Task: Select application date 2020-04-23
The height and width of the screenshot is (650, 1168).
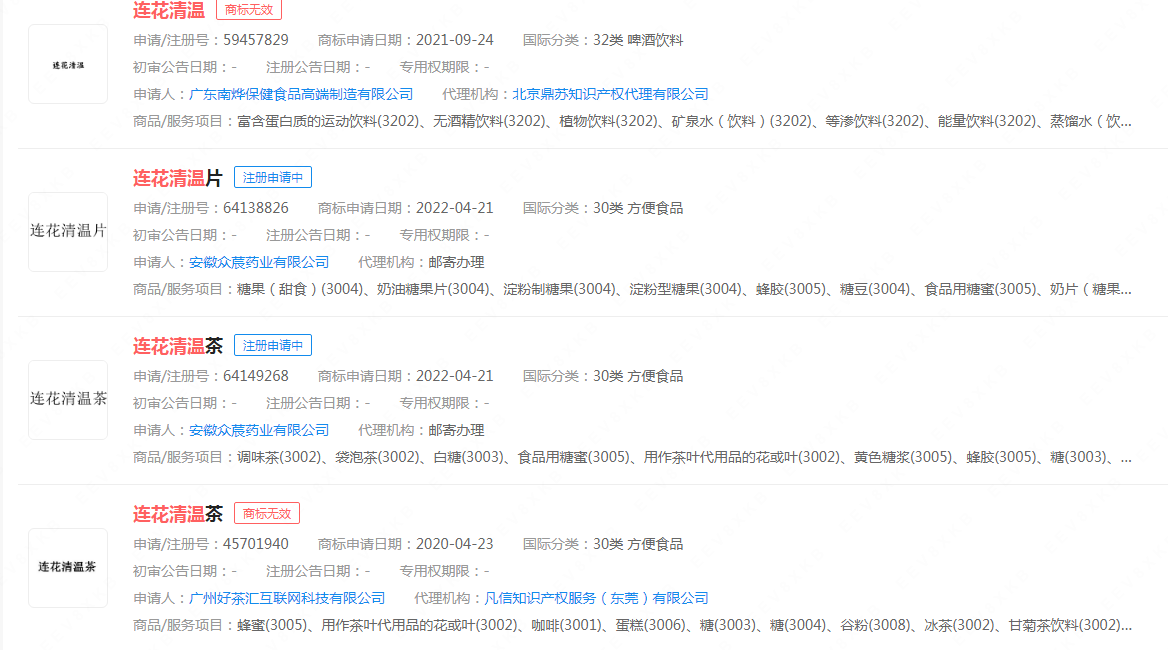Action: pyautogui.click(x=454, y=544)
